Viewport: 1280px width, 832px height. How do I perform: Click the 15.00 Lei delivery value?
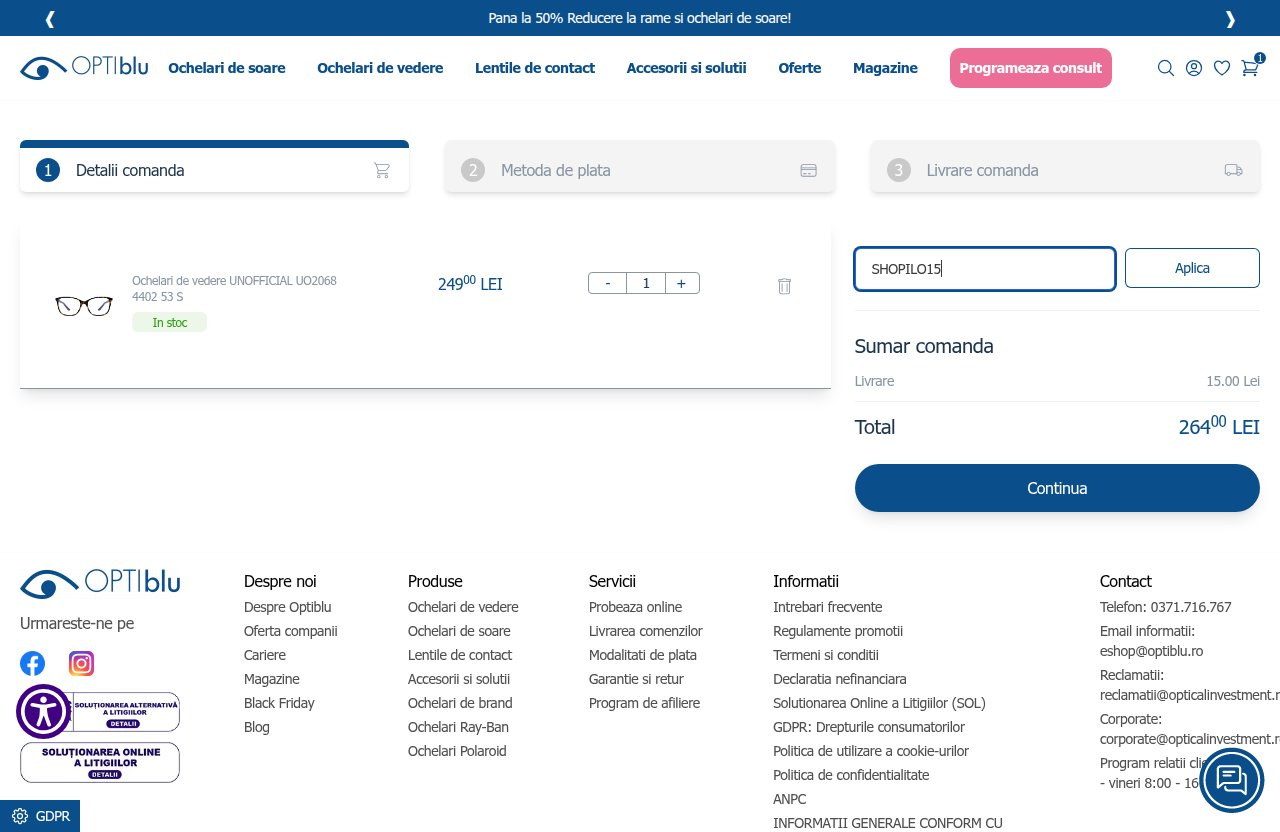click(1233, 381)
